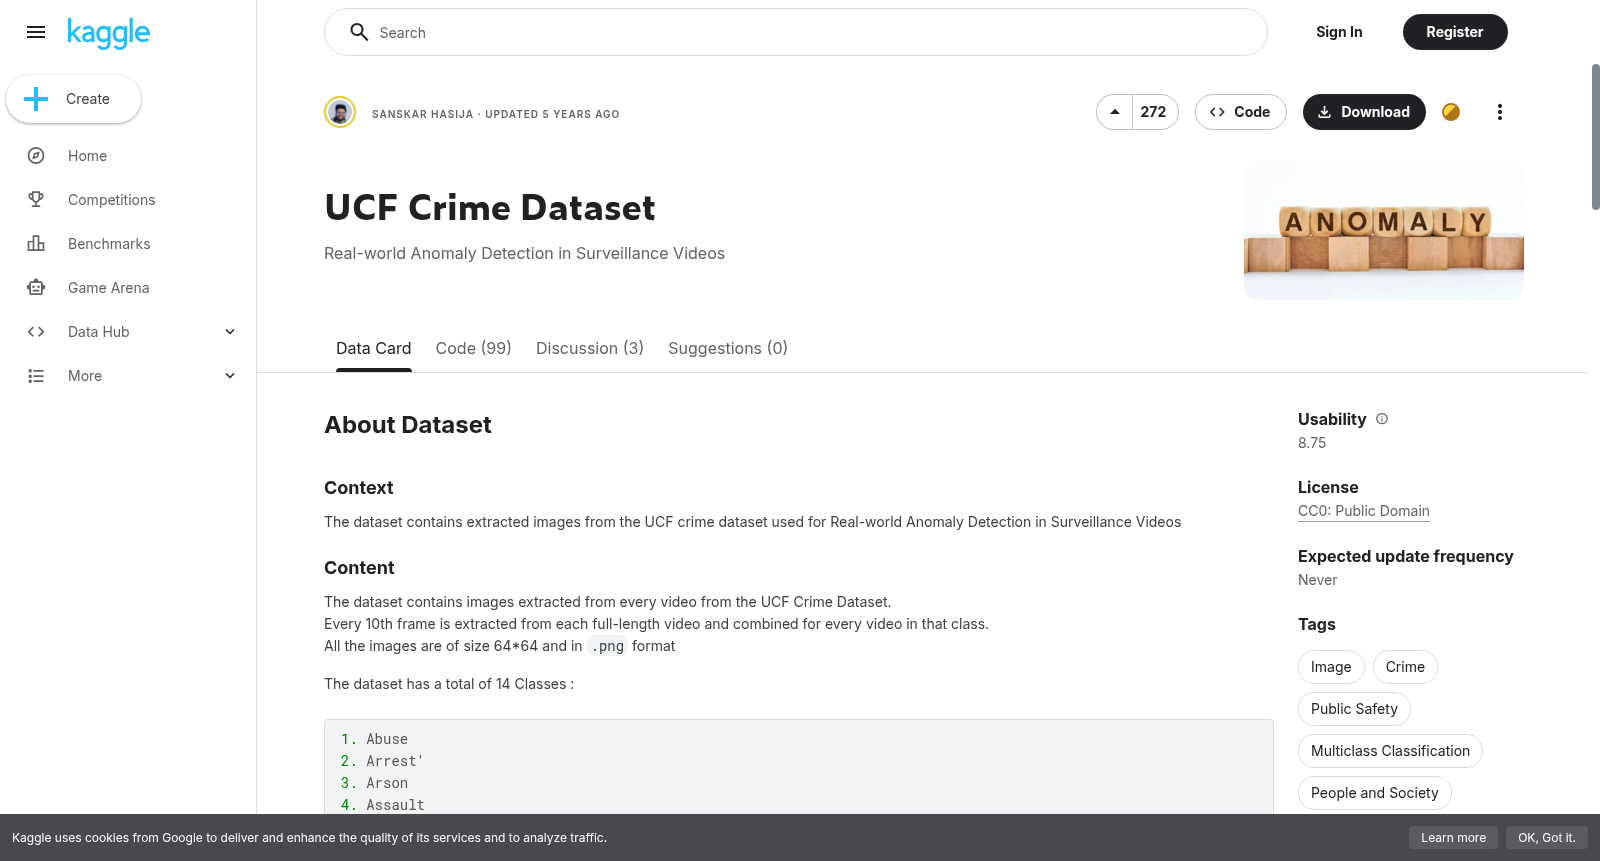The image size is (1600, 861).
Task: Click the Kaggle logo
Action: pyautogui.click(x=108, y=33)
